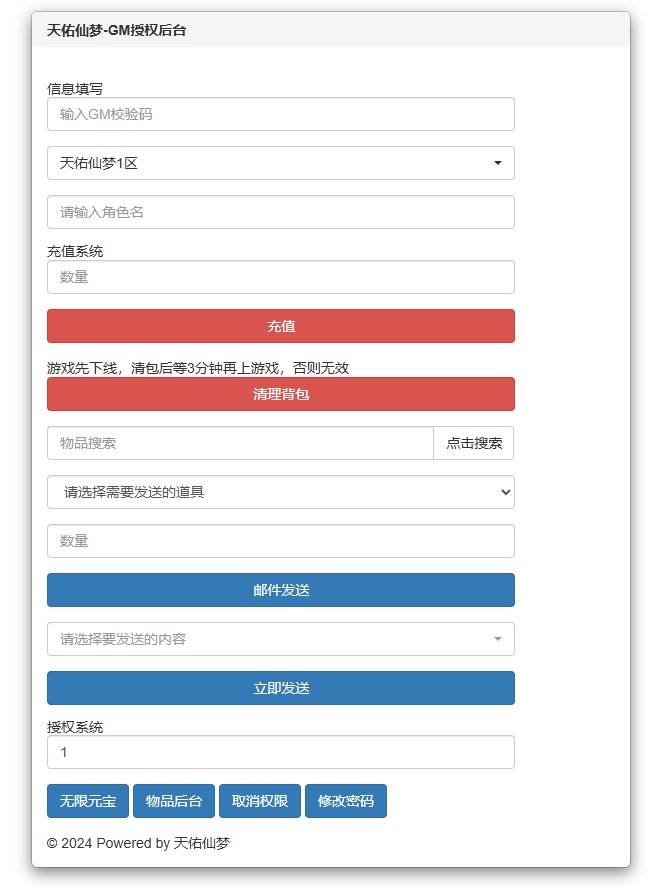Click the 无限元宝 unlimited yuanbao button
Viewport: 650px width, 887px height.
(x=87, y=801)
